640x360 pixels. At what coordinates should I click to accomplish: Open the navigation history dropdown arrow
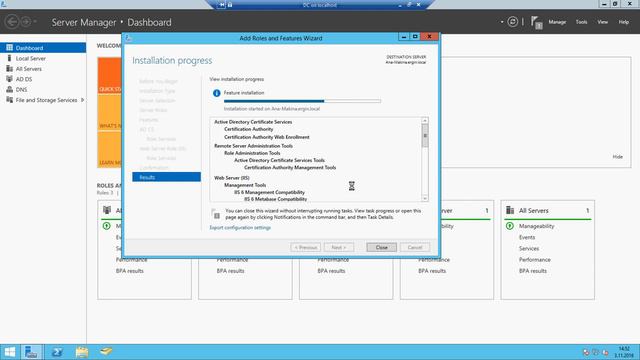[35, 21]
